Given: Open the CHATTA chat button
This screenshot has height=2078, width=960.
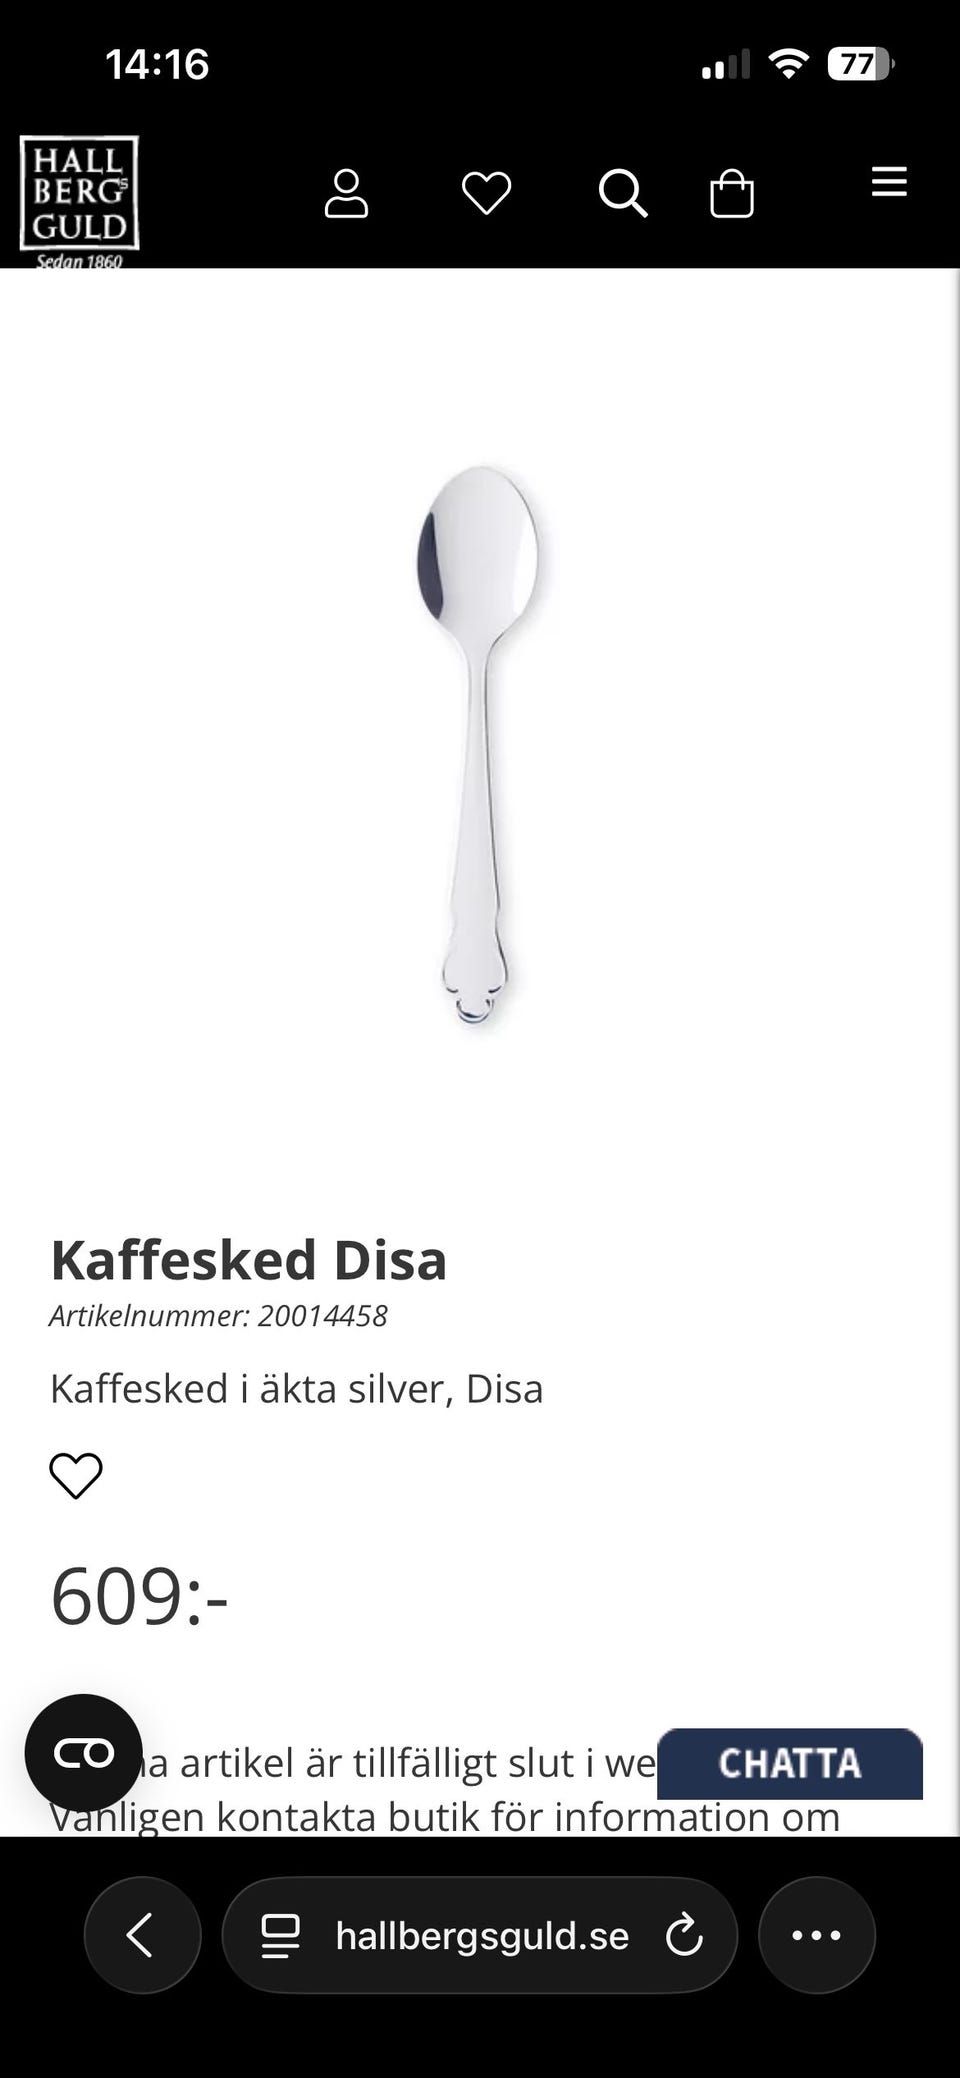Looking at the screenshot, I should coord(789,1763).
